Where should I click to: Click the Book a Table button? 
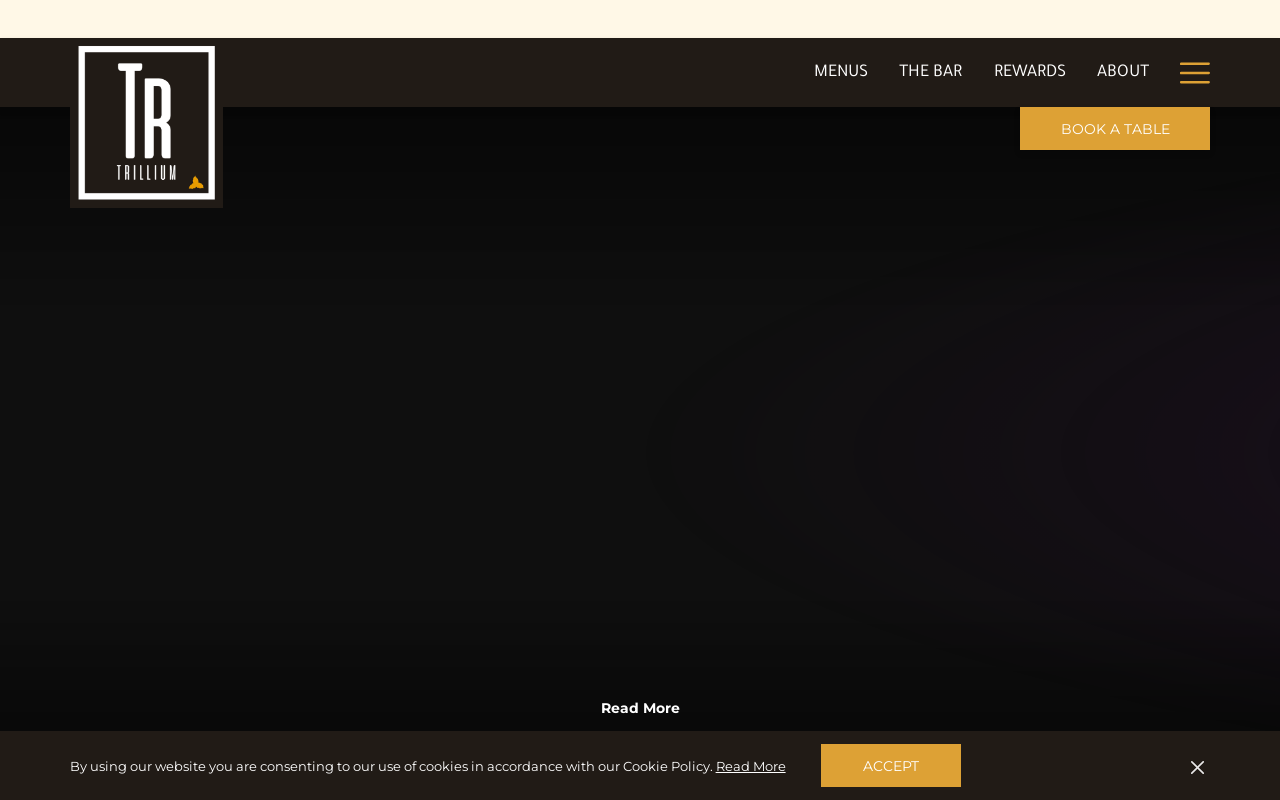(1115, 129)
